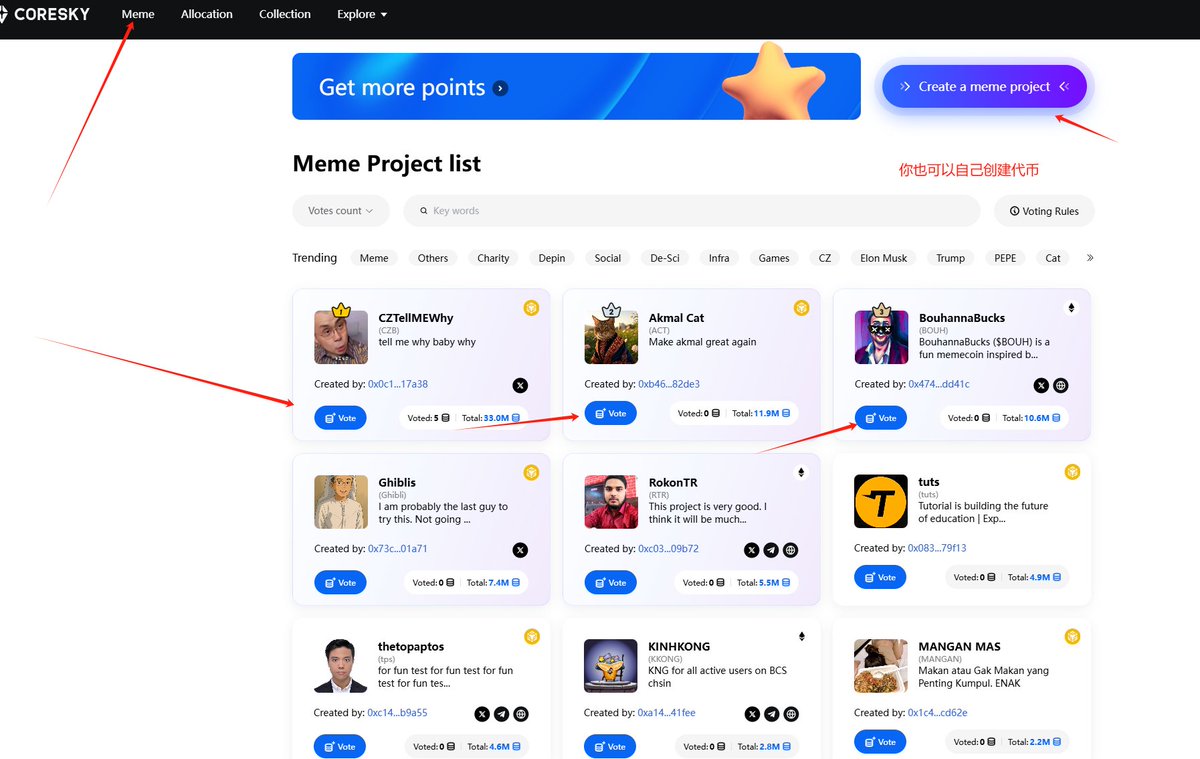
Task: Expand the Explore menu in the top bar
Action: pyautogui.click(x=362, y=14)
